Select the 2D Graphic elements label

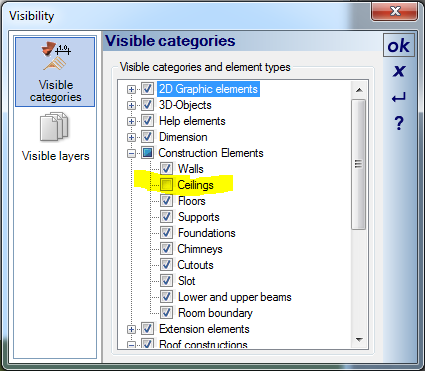[208, 89]
